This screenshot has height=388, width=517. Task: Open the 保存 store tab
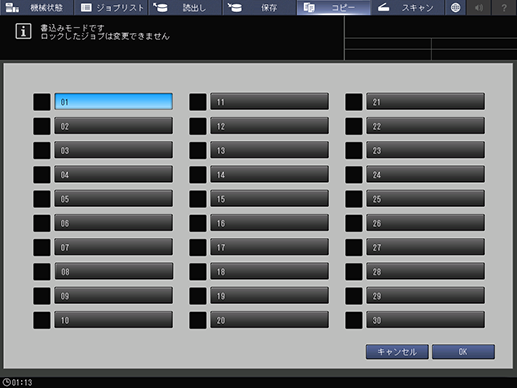click(260, 7)
